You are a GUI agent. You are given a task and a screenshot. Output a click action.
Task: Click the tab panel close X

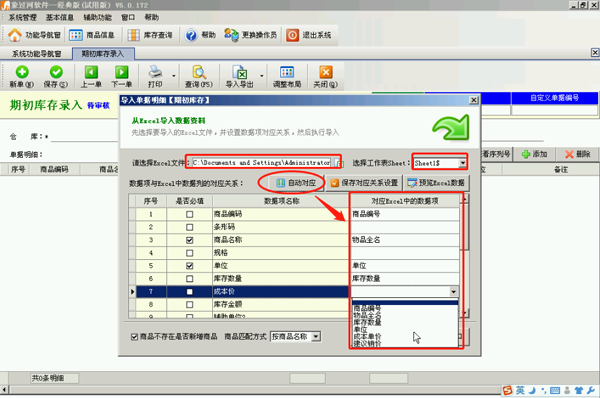pyautogui.click(x=595, y=52)
